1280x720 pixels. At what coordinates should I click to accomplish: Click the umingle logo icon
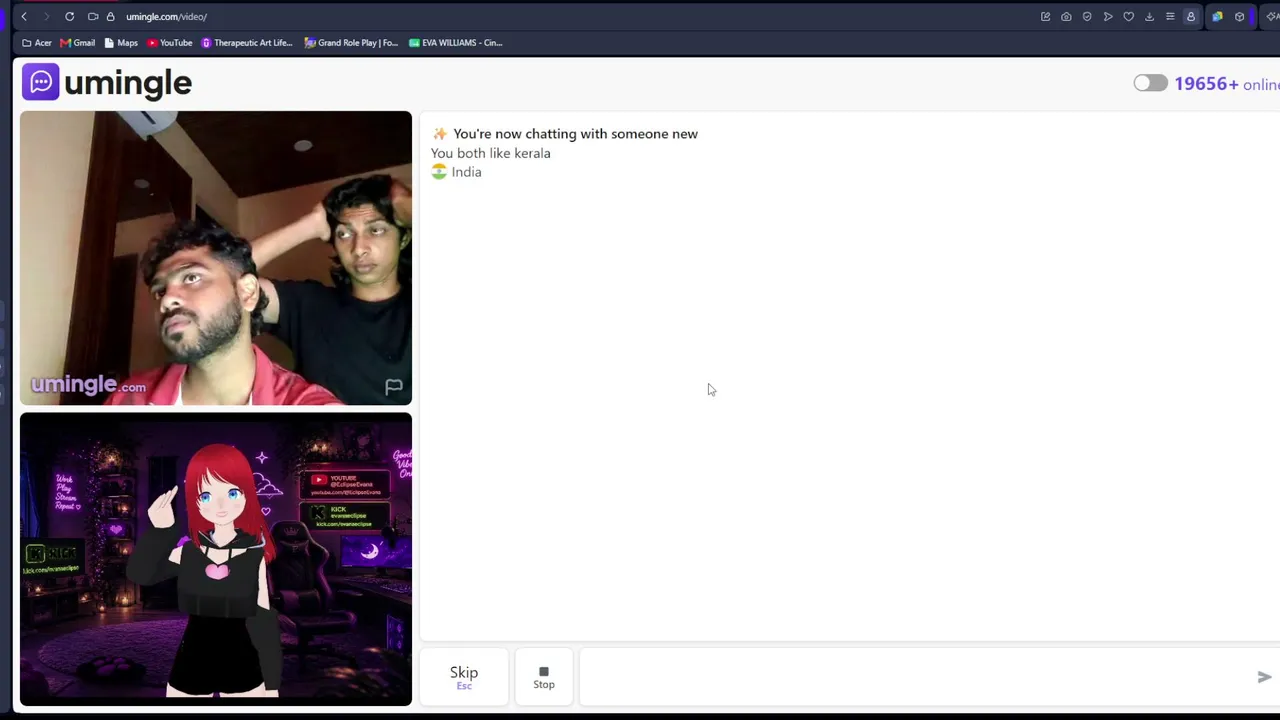point(41,82)
